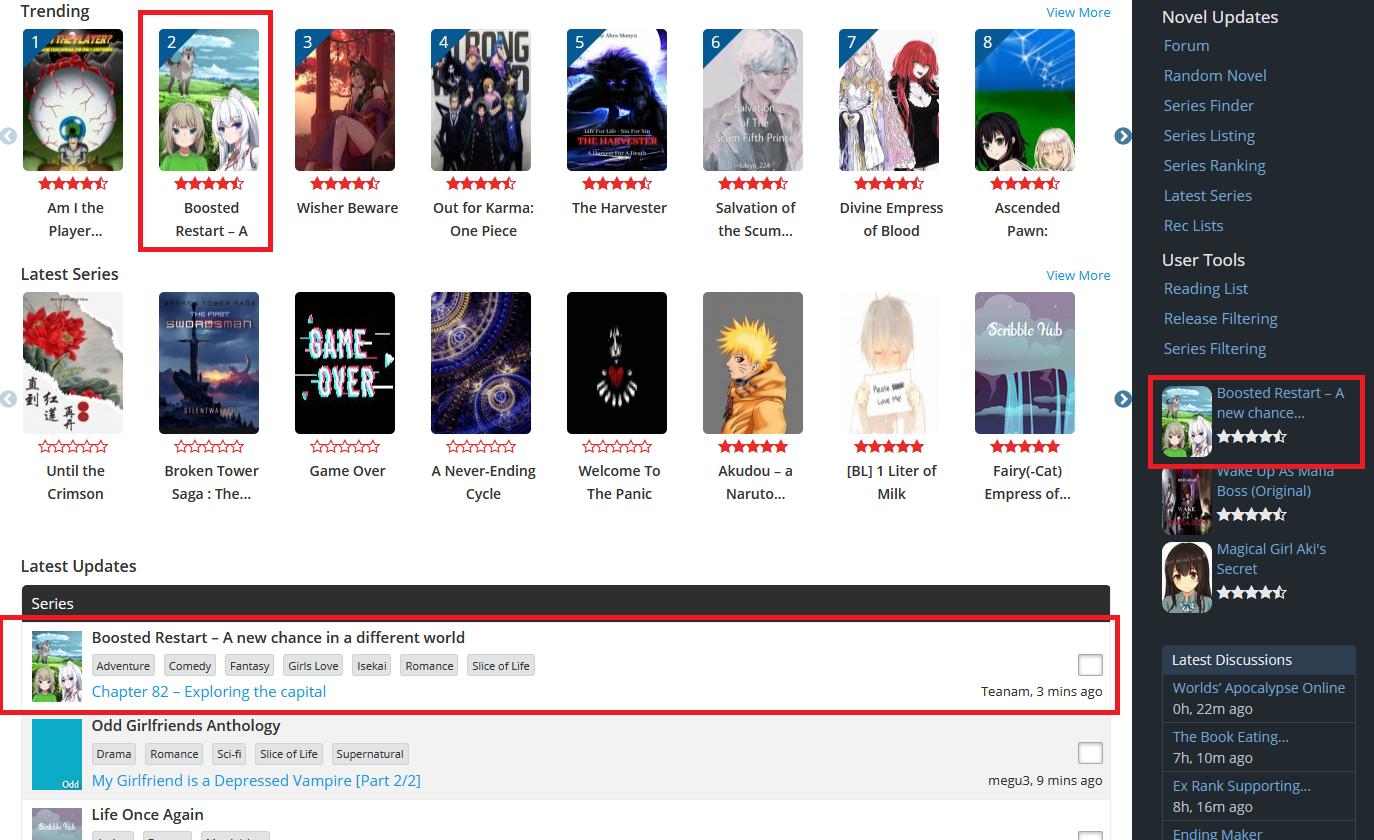Viewport: 1374px width, 840px height.
Task: Click the Latest Series carousel right arrow
Action: (1122, 399)
